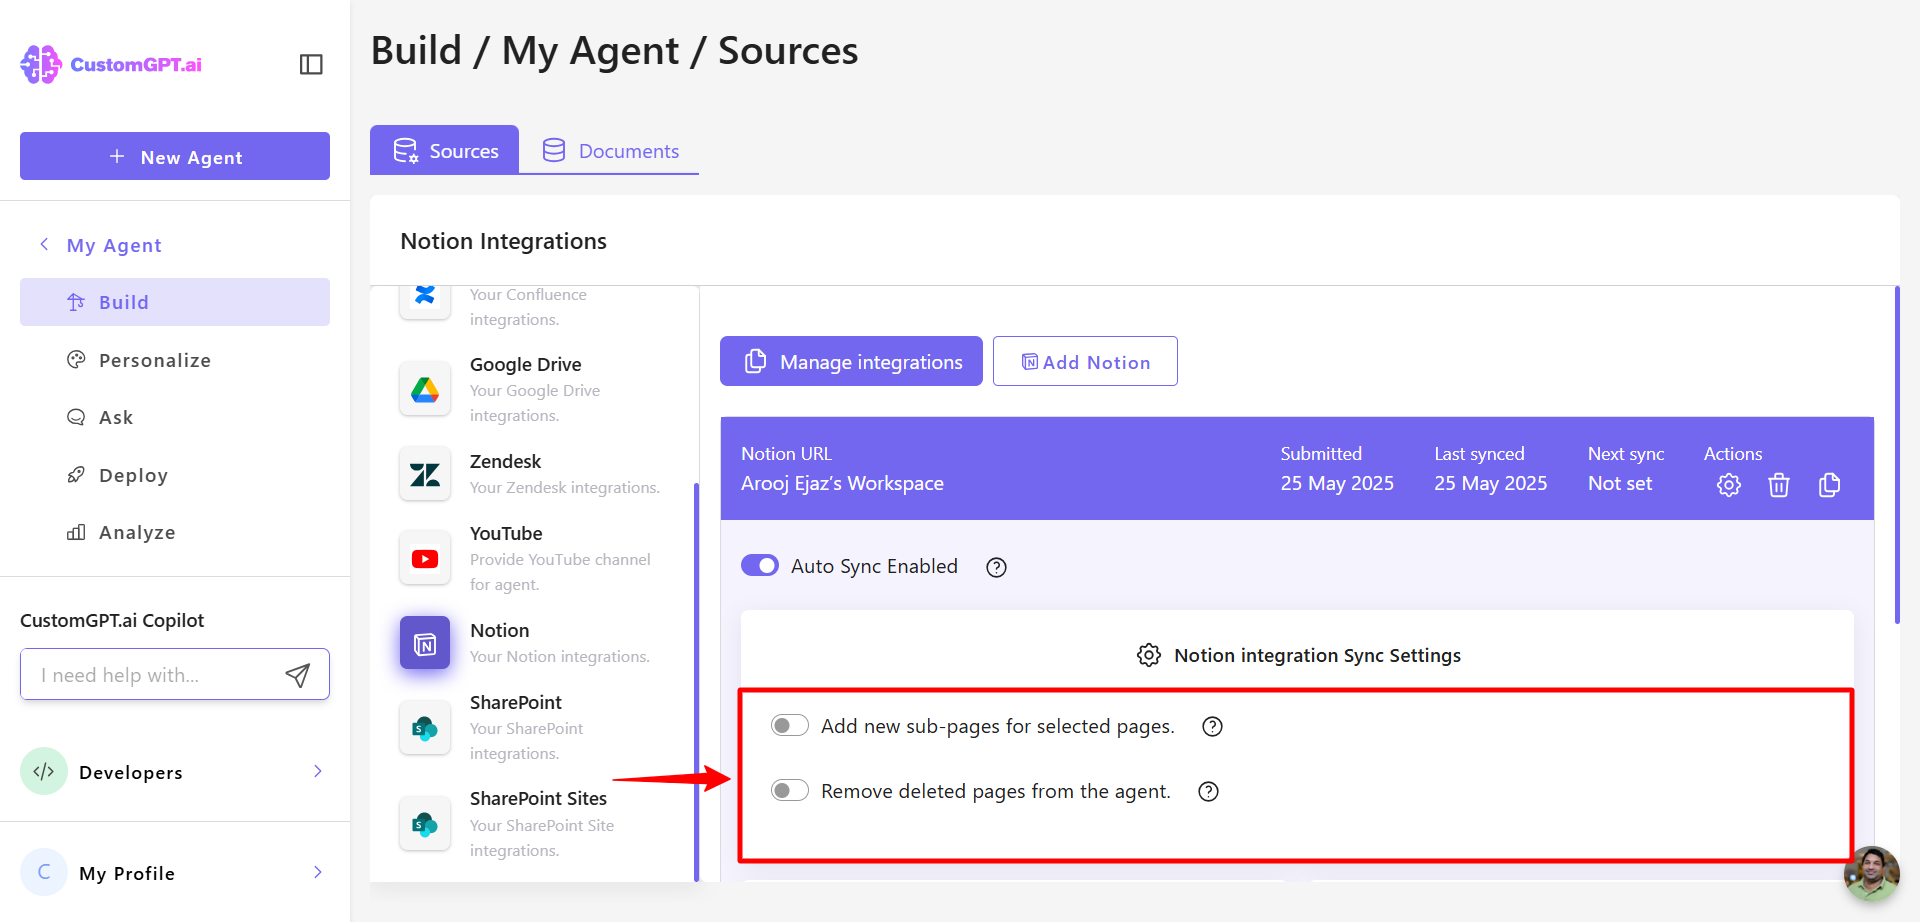Delete the Notion integration with trash icon

(x=1779, y=485)
